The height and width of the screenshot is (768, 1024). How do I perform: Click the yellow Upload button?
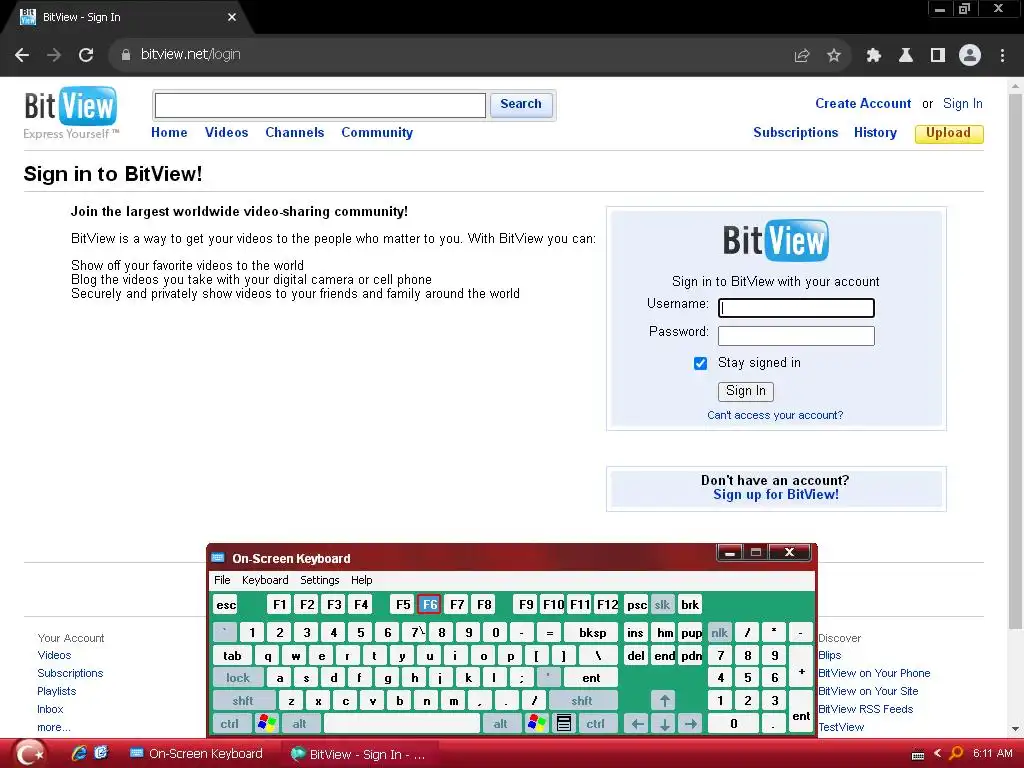948,133
